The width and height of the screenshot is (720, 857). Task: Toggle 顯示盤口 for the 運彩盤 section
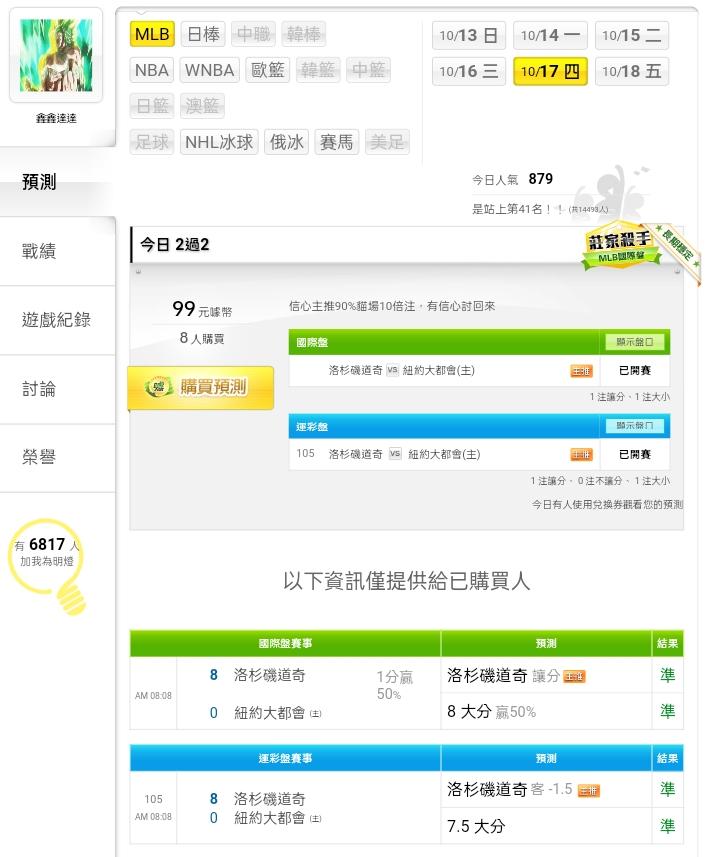[x=633, y=426]
